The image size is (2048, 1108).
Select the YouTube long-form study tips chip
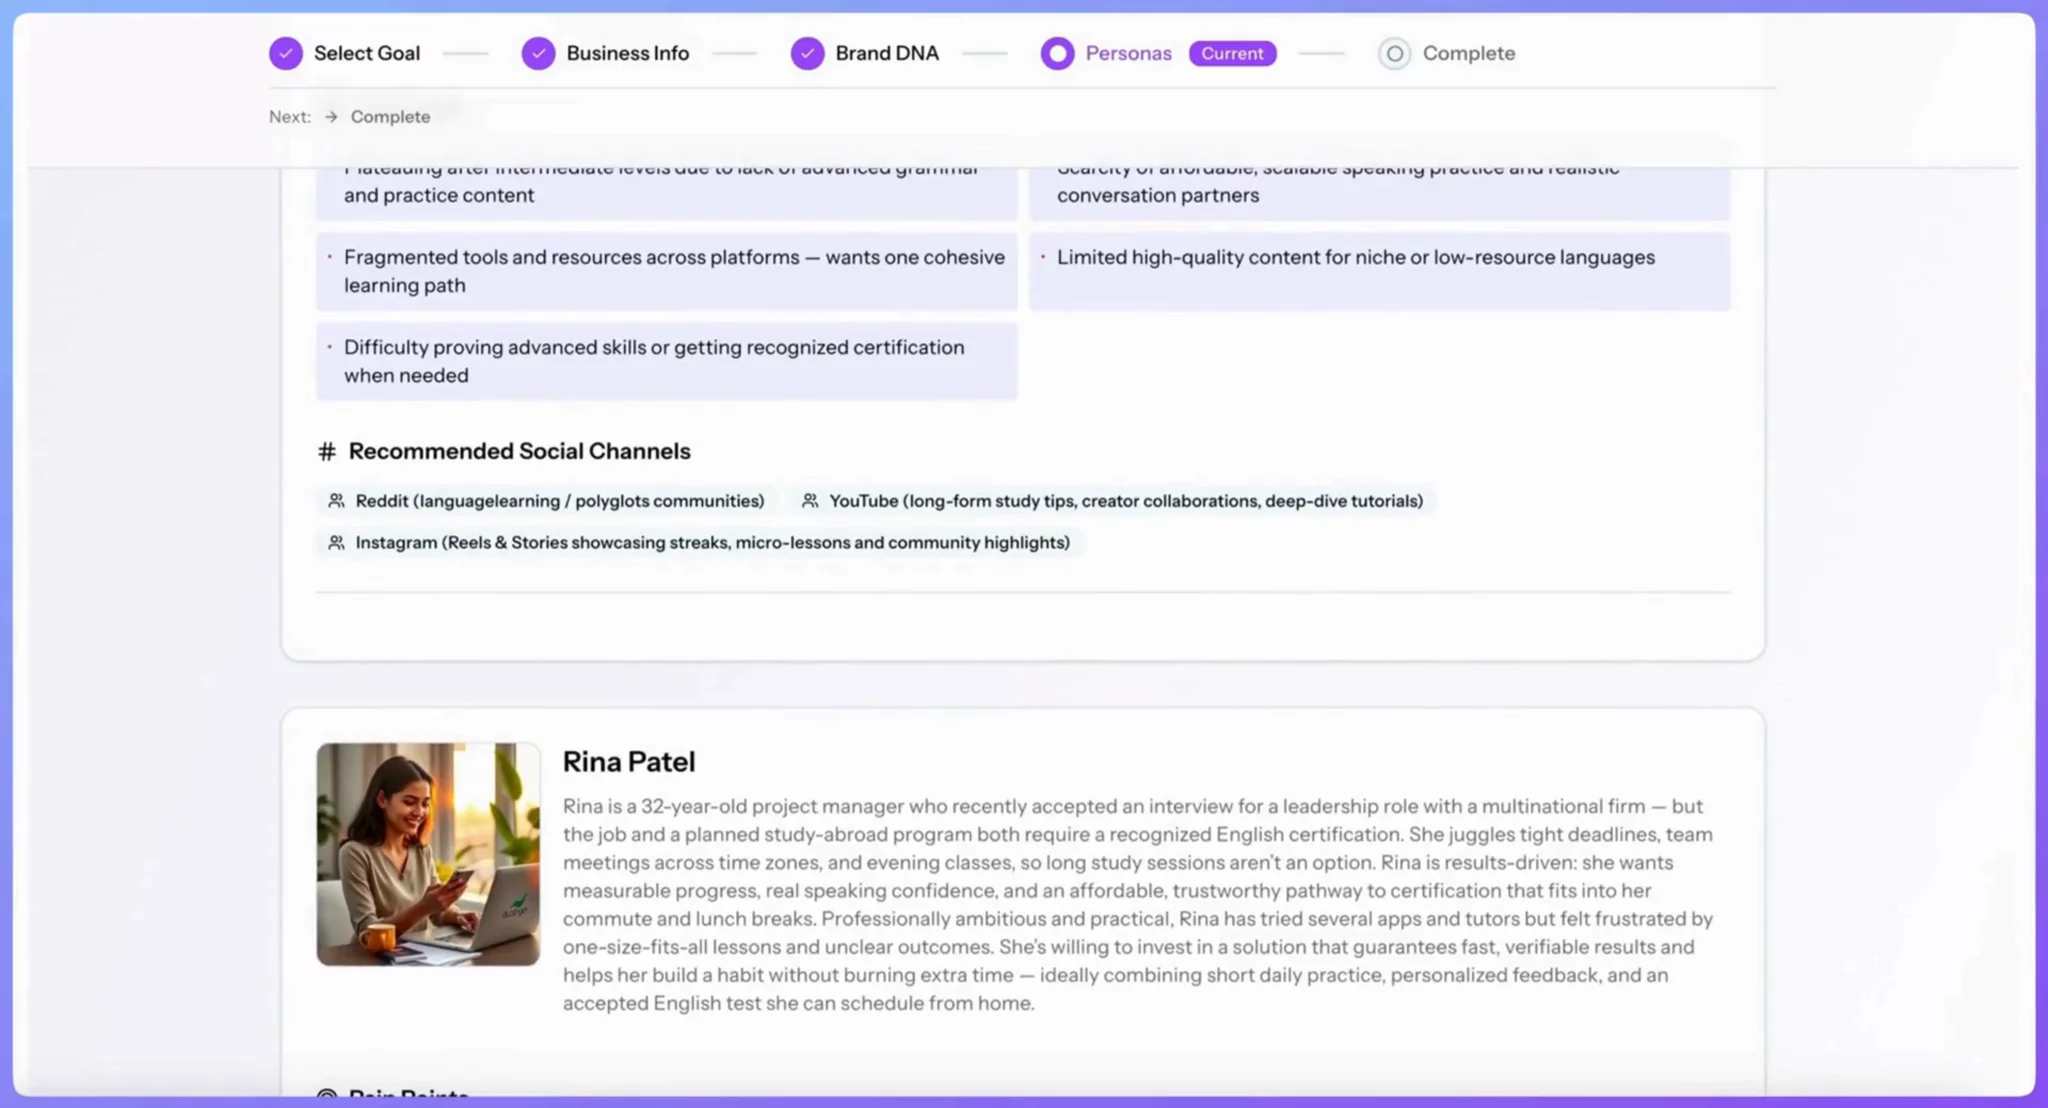coord(1125,501)
